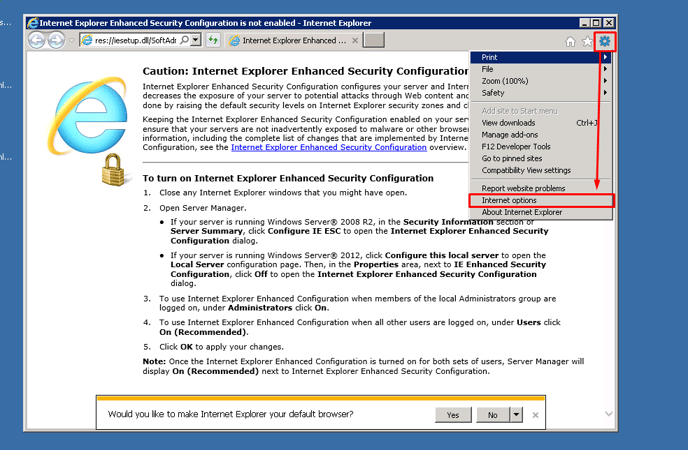Open the address bar dropdown arrow

point(197,40)
